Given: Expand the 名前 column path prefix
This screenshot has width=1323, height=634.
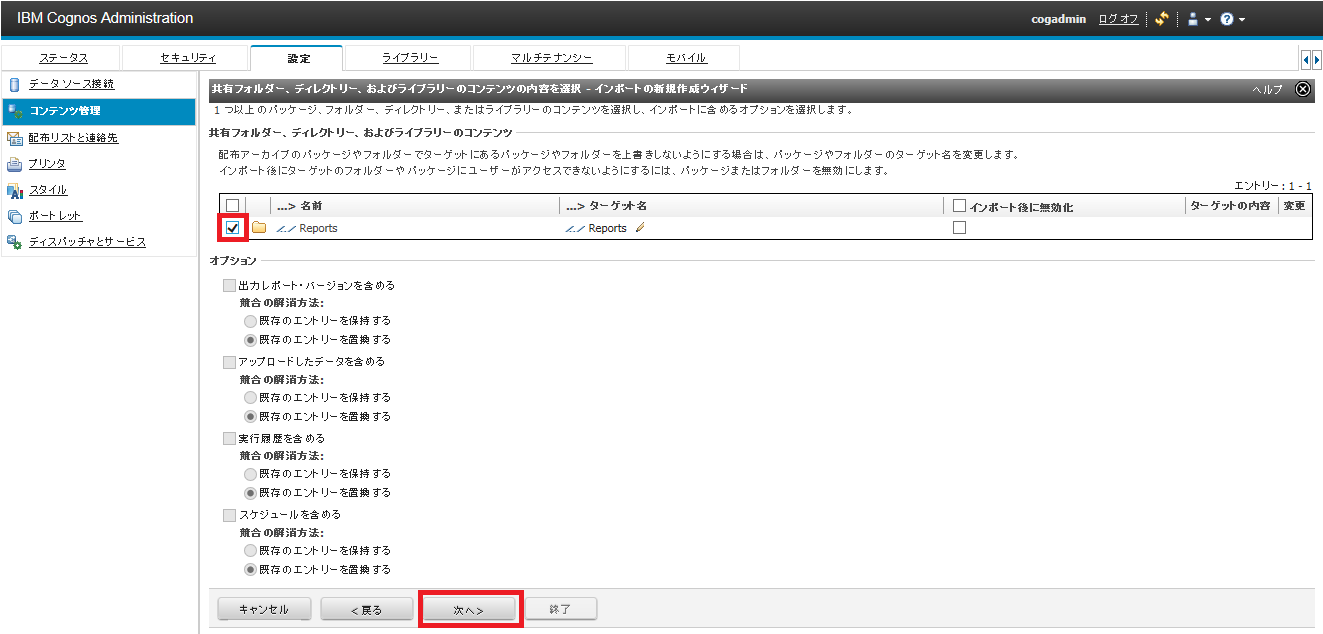Looking at the screenshot, I should 287,206.
